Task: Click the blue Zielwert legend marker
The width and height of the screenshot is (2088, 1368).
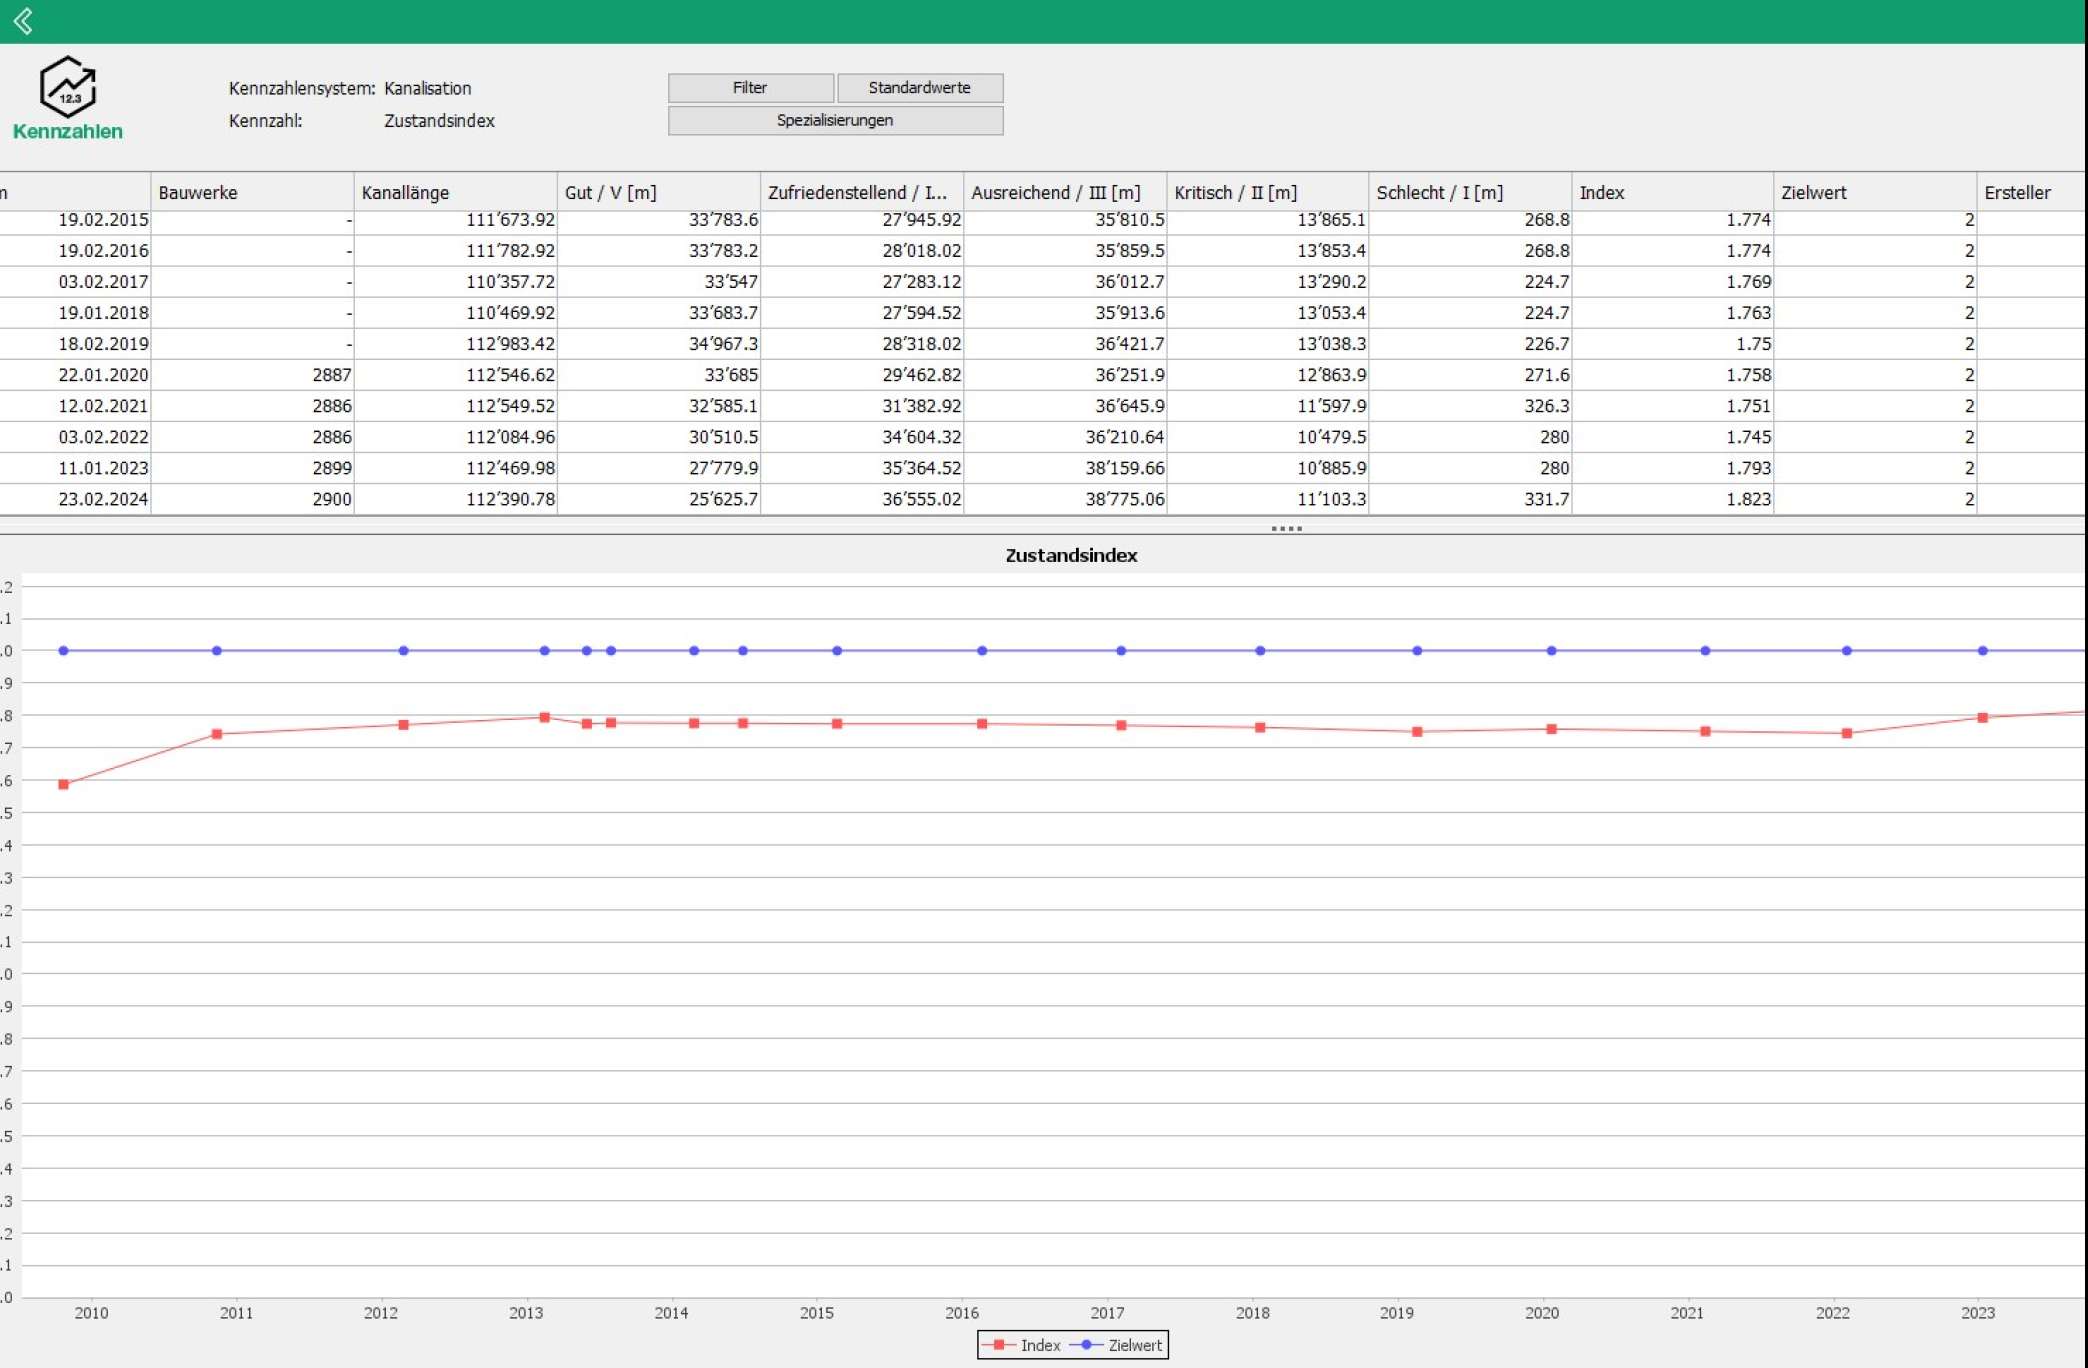Action: point(1086,1345)
